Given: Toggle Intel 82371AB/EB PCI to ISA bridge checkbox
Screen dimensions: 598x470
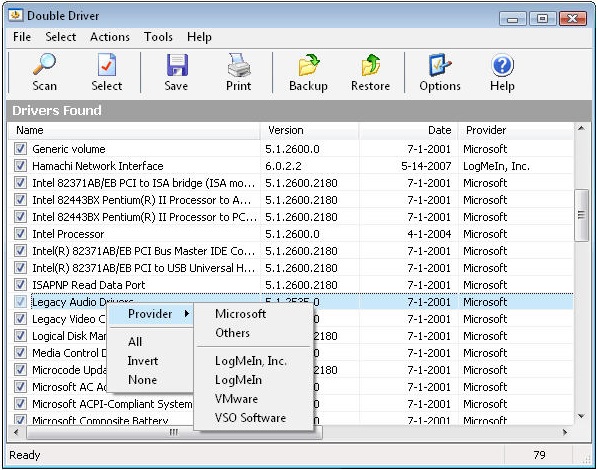Looking at the screenshot, I should (20, 183).
